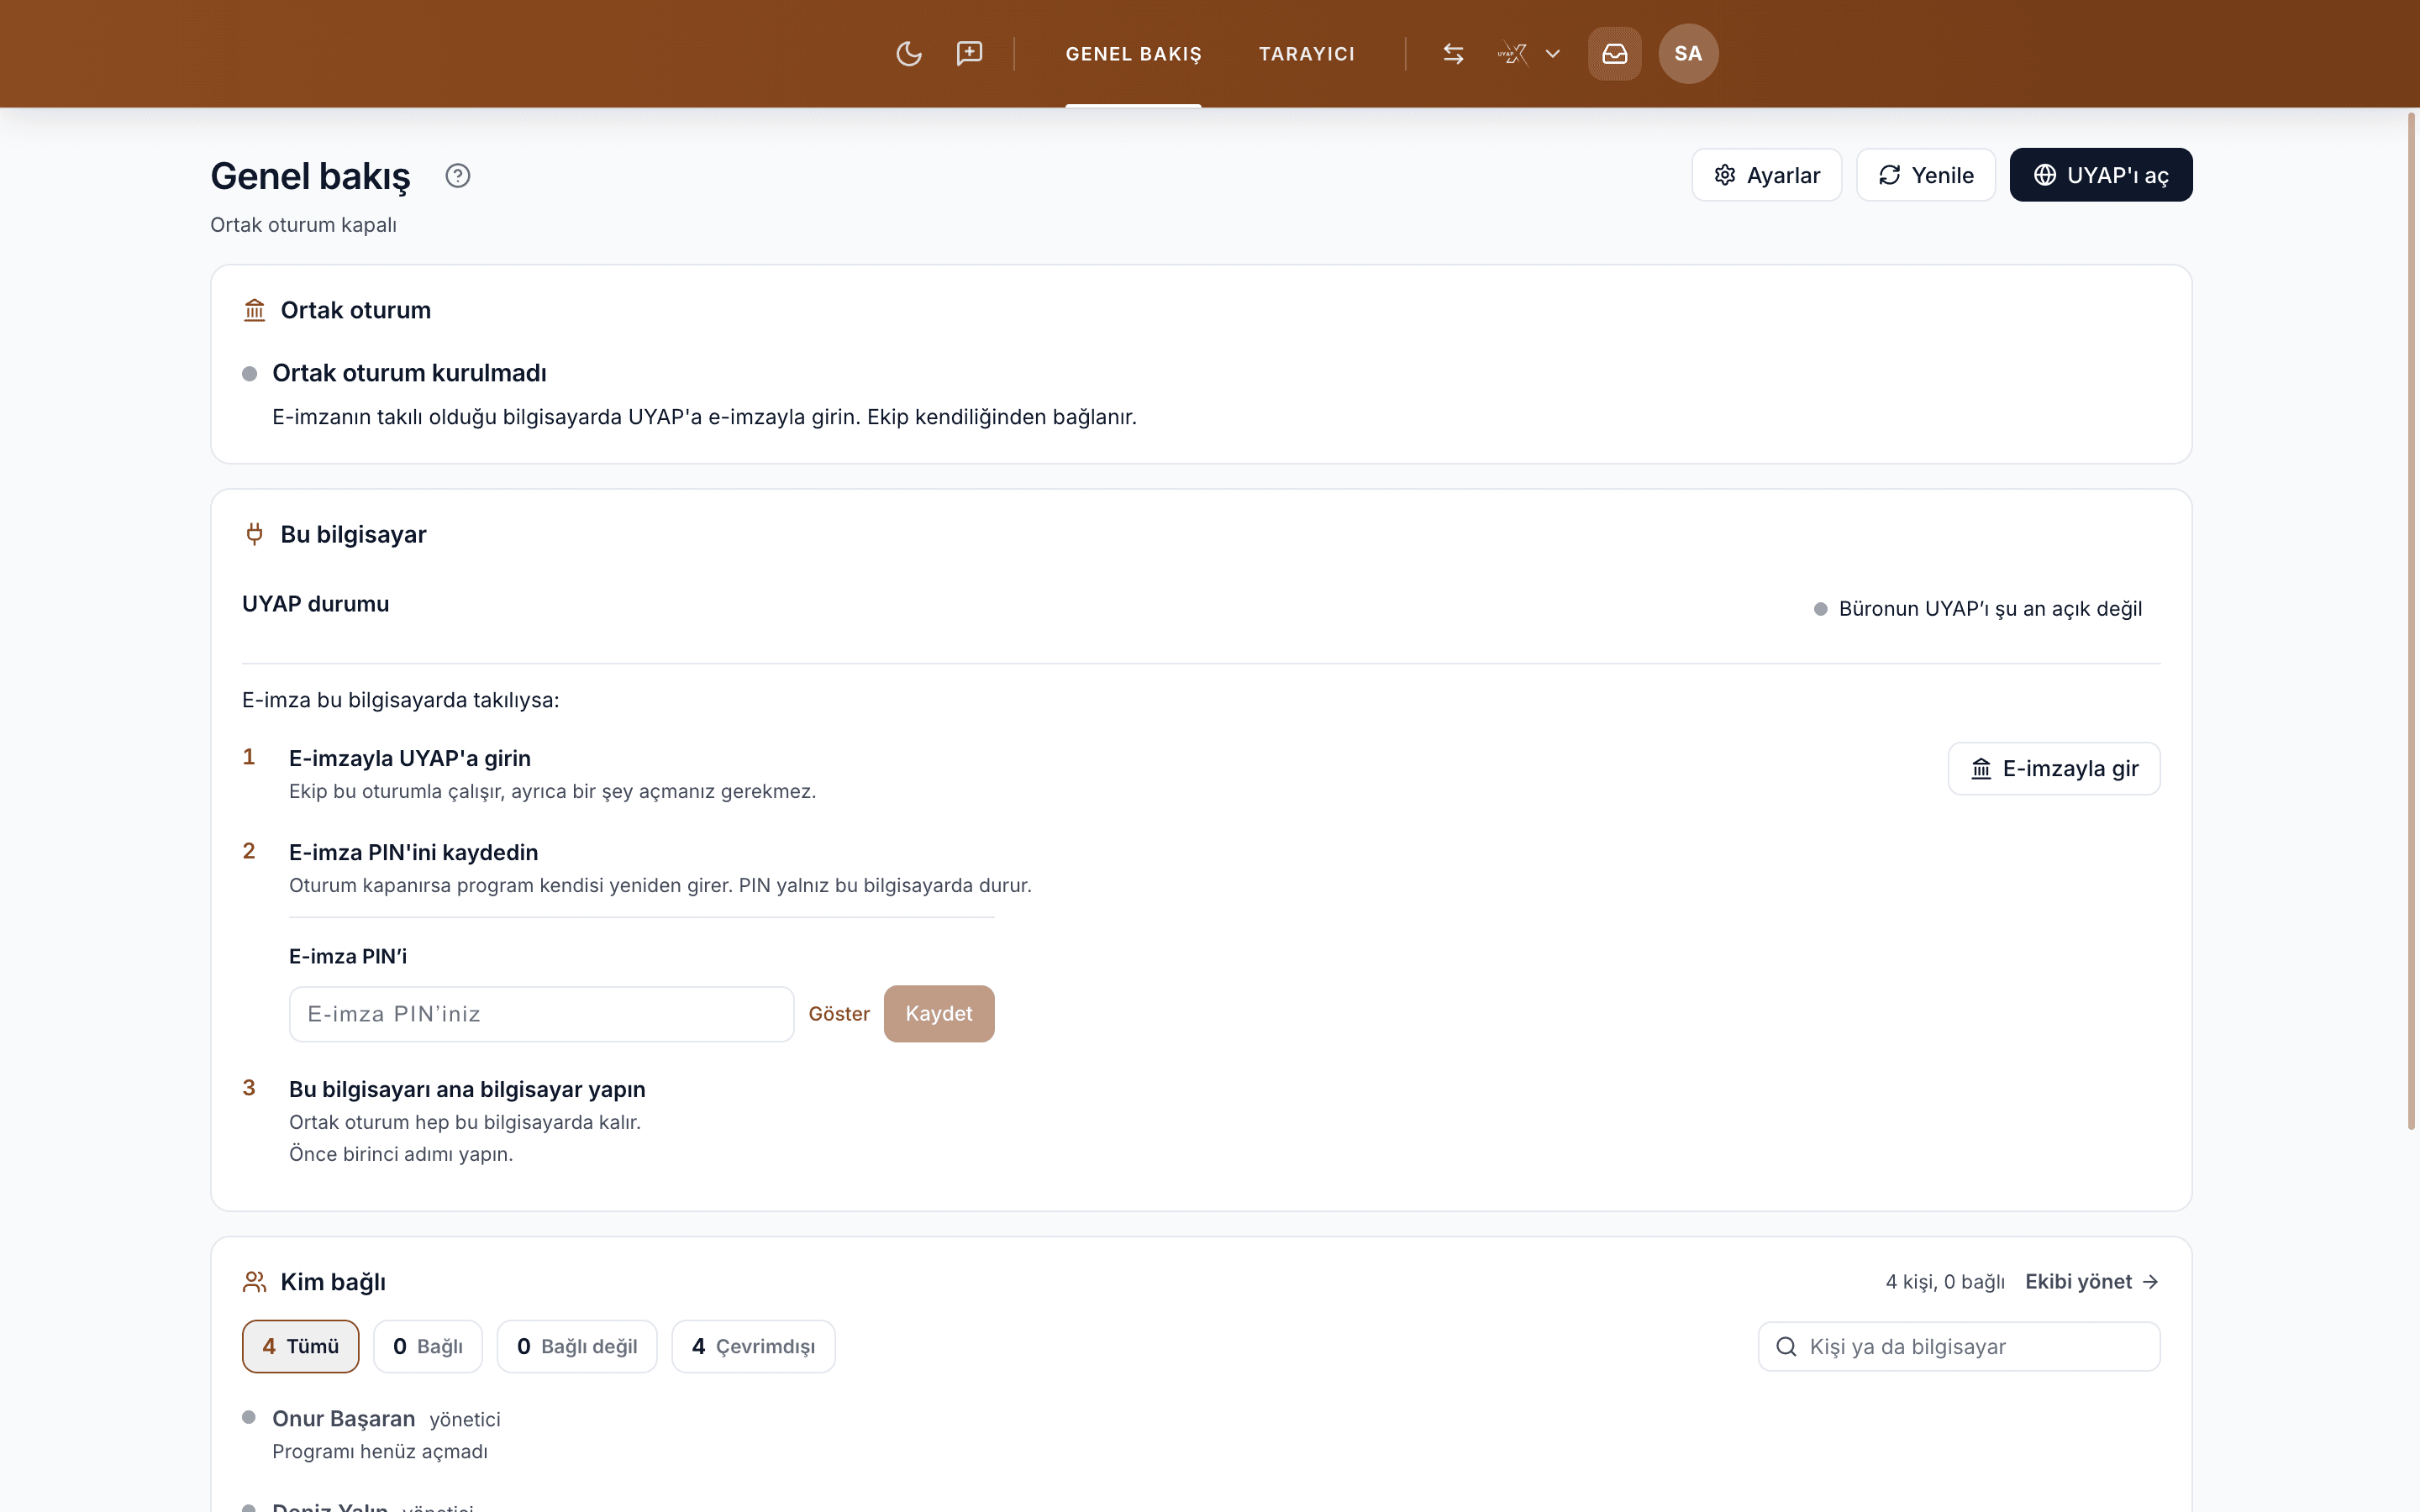Click the 'Ortak oturum kapalı' subtitle
The height and width of the screenshot is (1512, 2420).
(303, 225)
